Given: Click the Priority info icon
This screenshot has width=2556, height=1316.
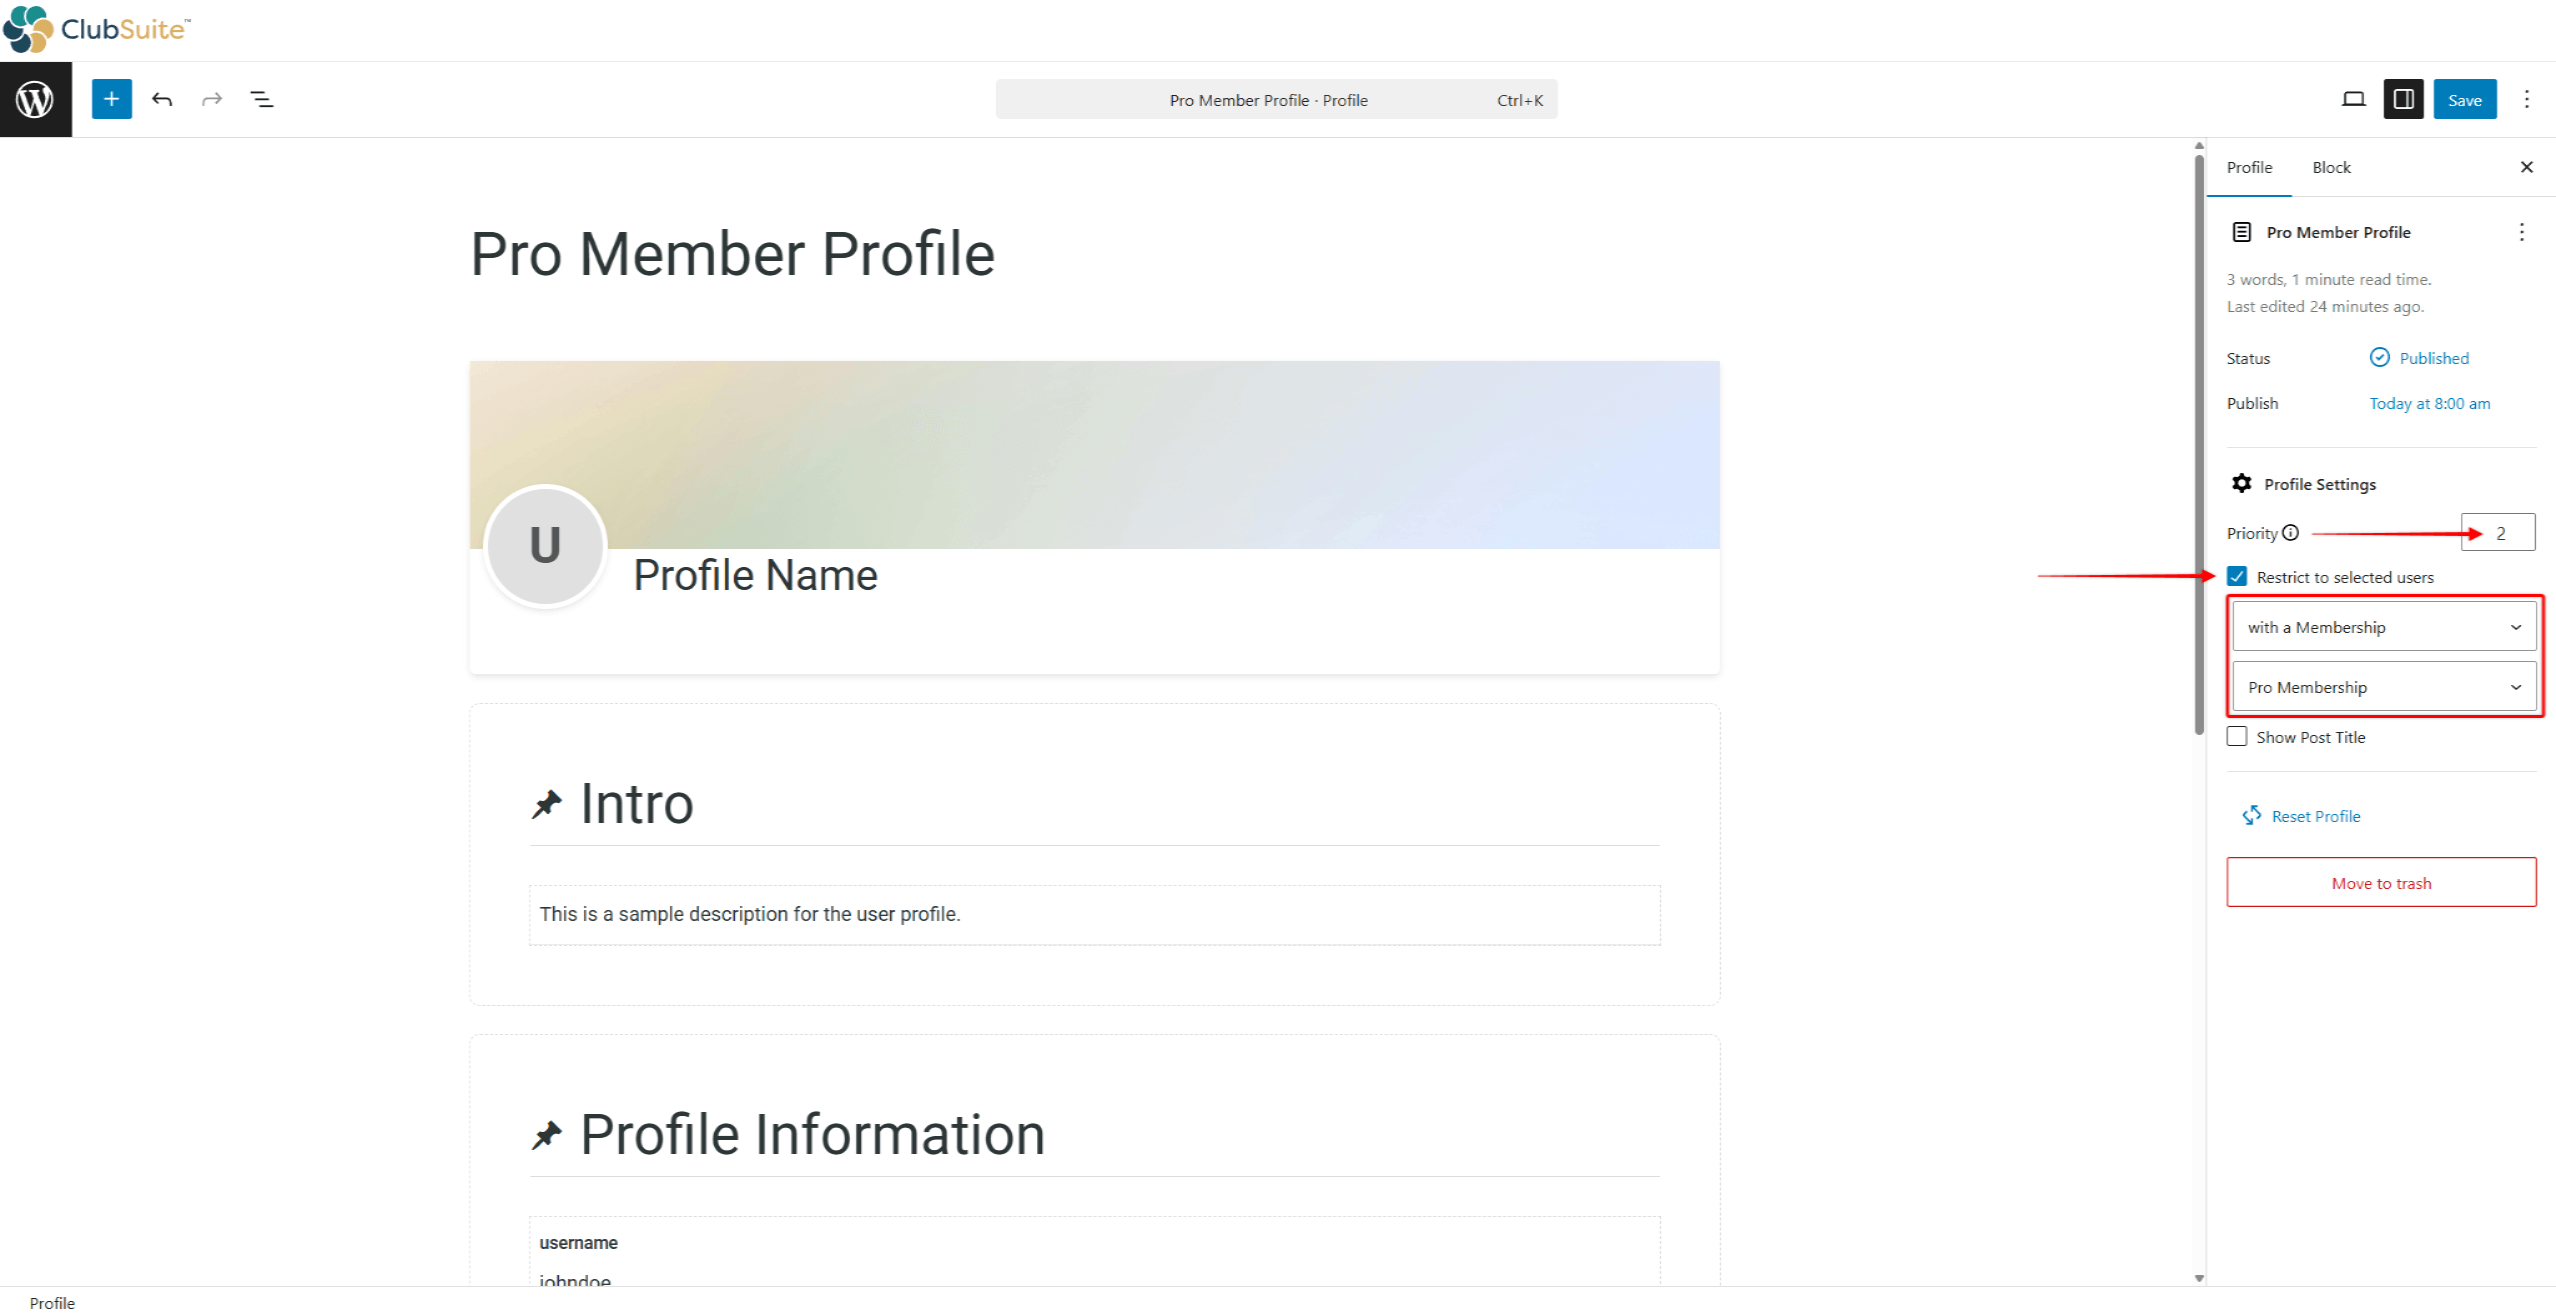Looking at the screenshot, I should pos(2292,533).
